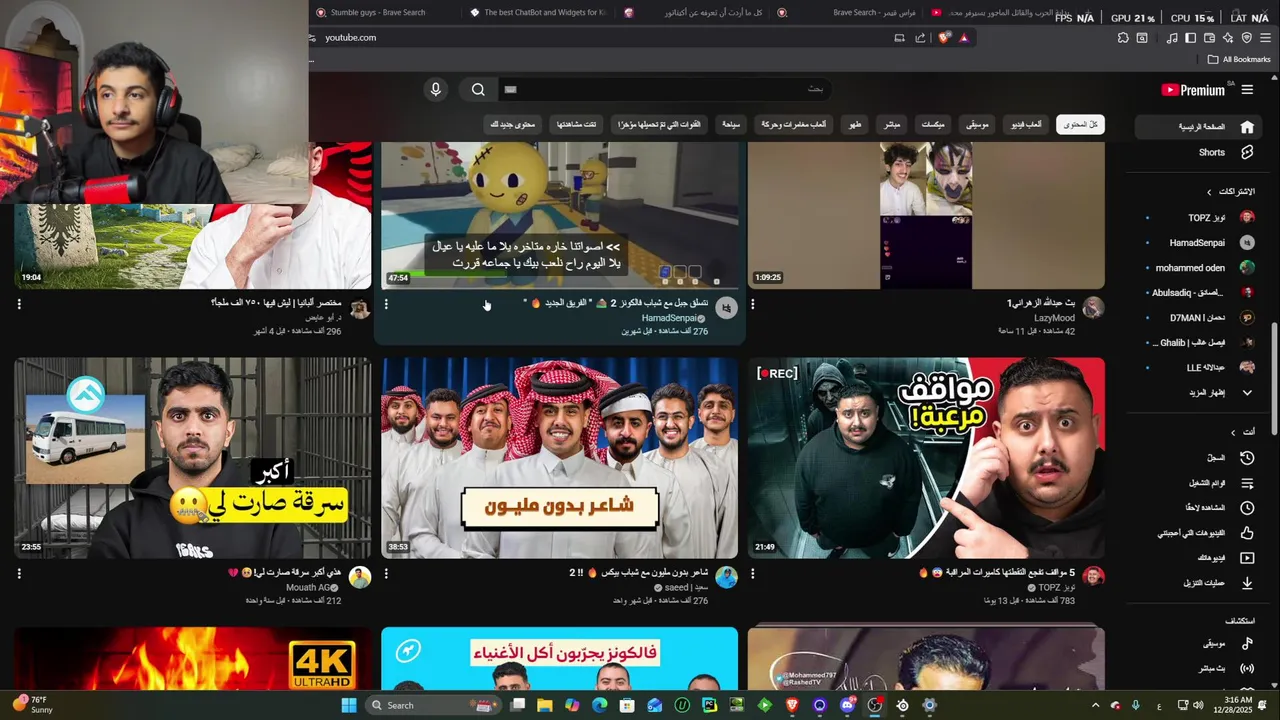Open the All Bookmarks folder
The height and width of the screenshot is (720, 1280).
(x=1238, y=59)
